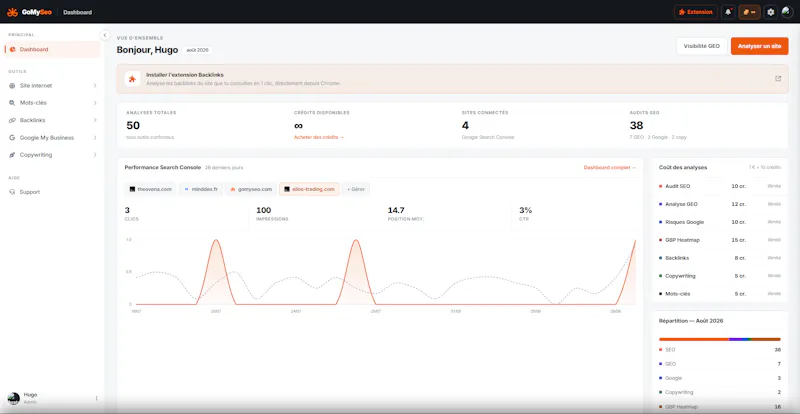Select the theovena.com site tab
The width and height of the screenshot is (800, 414).
pos(151,189)
